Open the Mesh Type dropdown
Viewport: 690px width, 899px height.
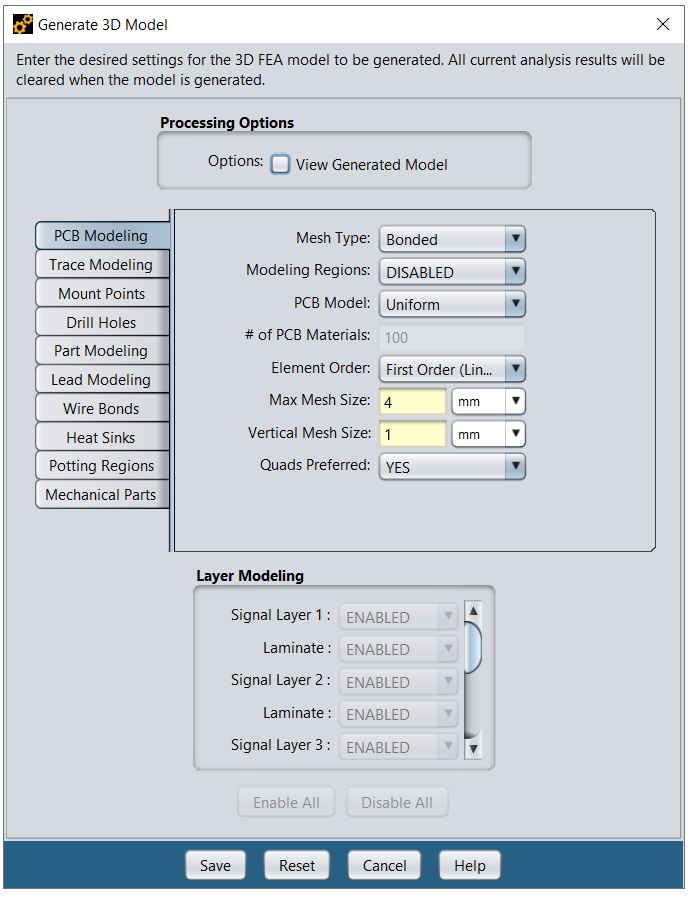tap(516, 239)
